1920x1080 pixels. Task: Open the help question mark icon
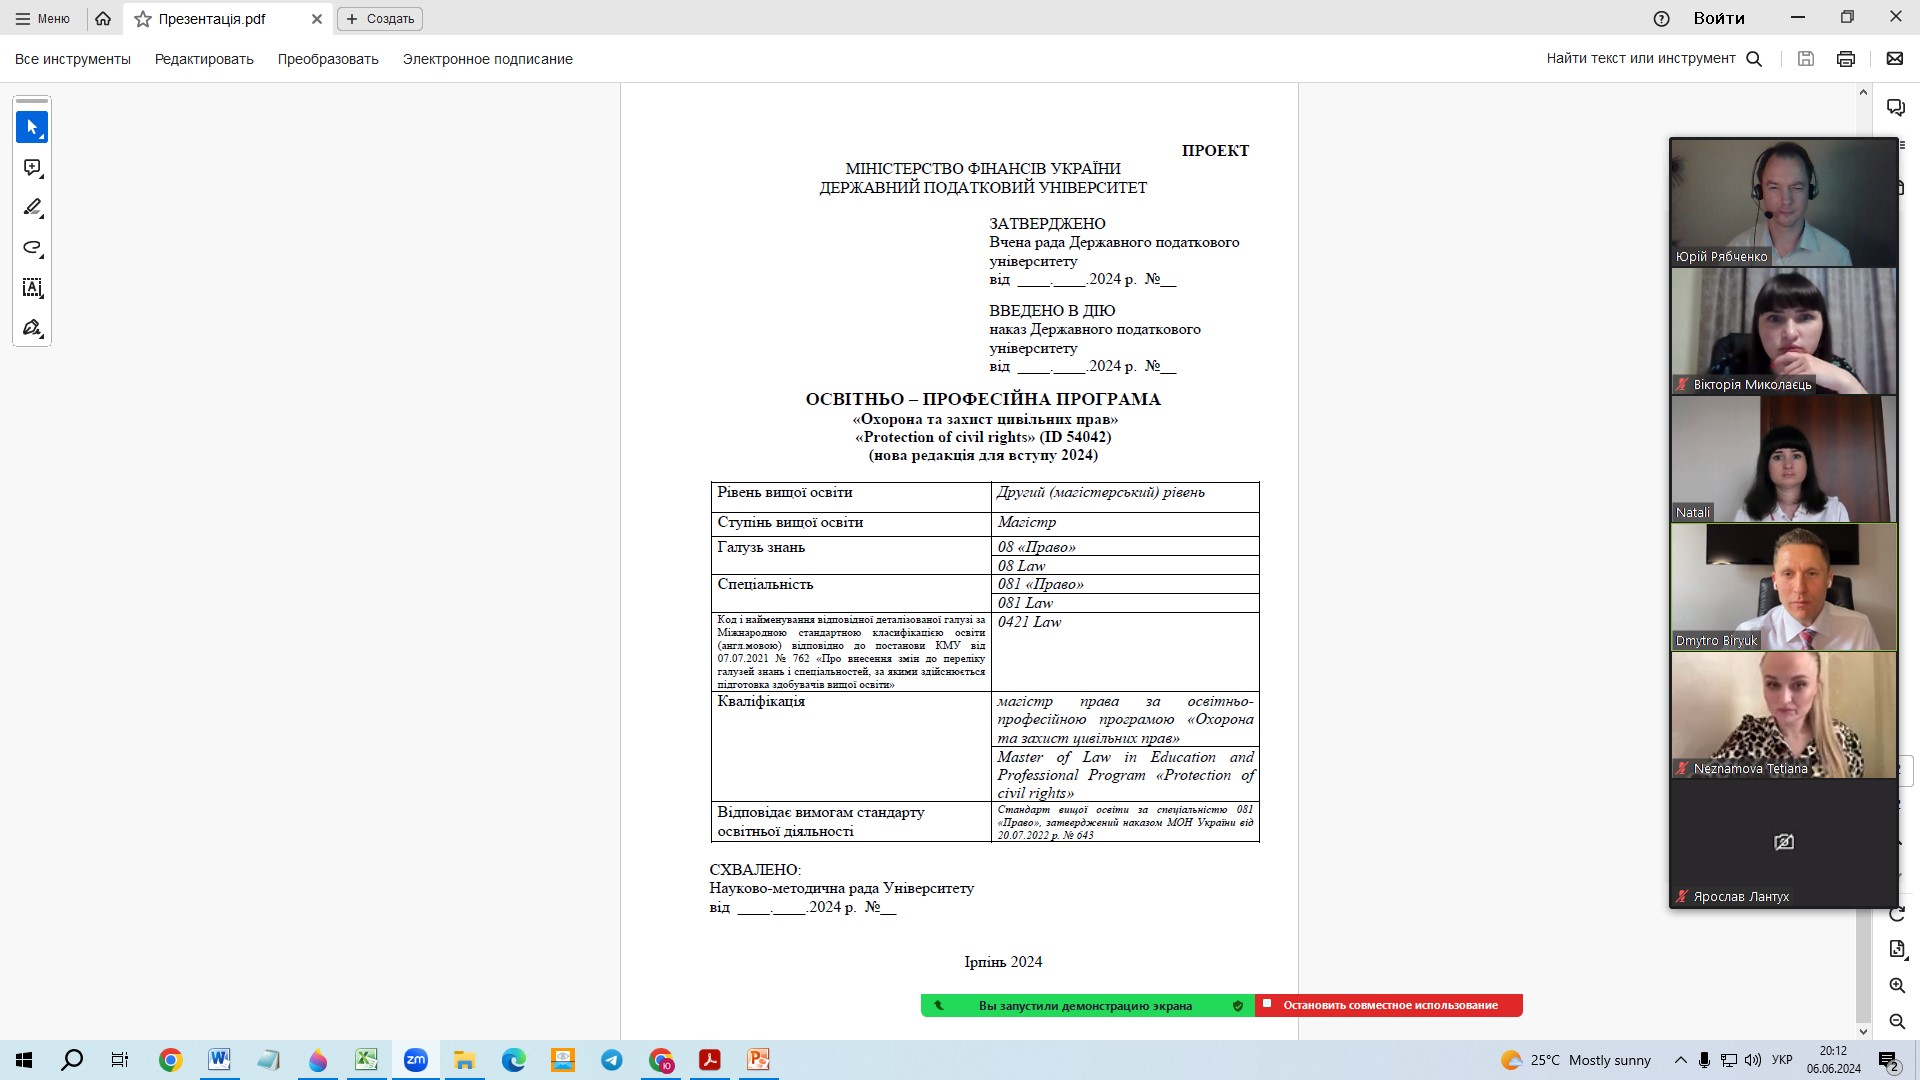click(x=1662, y=18)
